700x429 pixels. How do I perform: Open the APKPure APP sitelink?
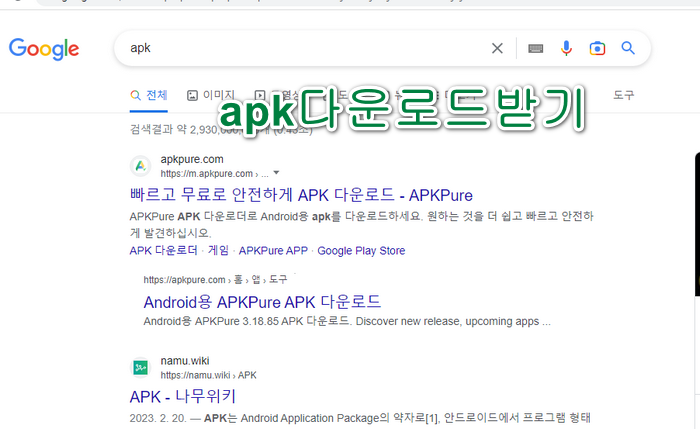[273, 250]
